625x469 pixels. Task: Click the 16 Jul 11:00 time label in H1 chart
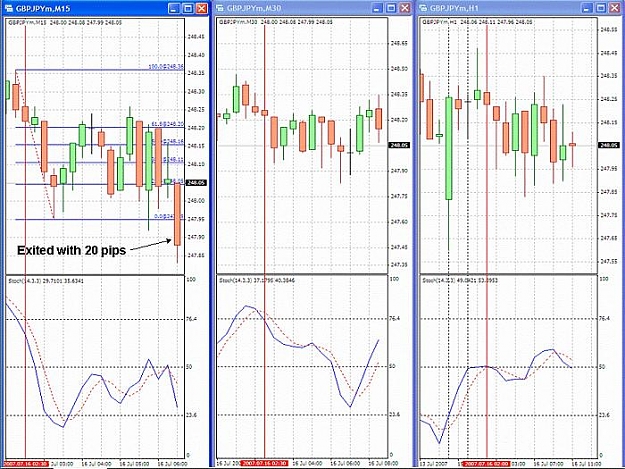coord(587,464)
